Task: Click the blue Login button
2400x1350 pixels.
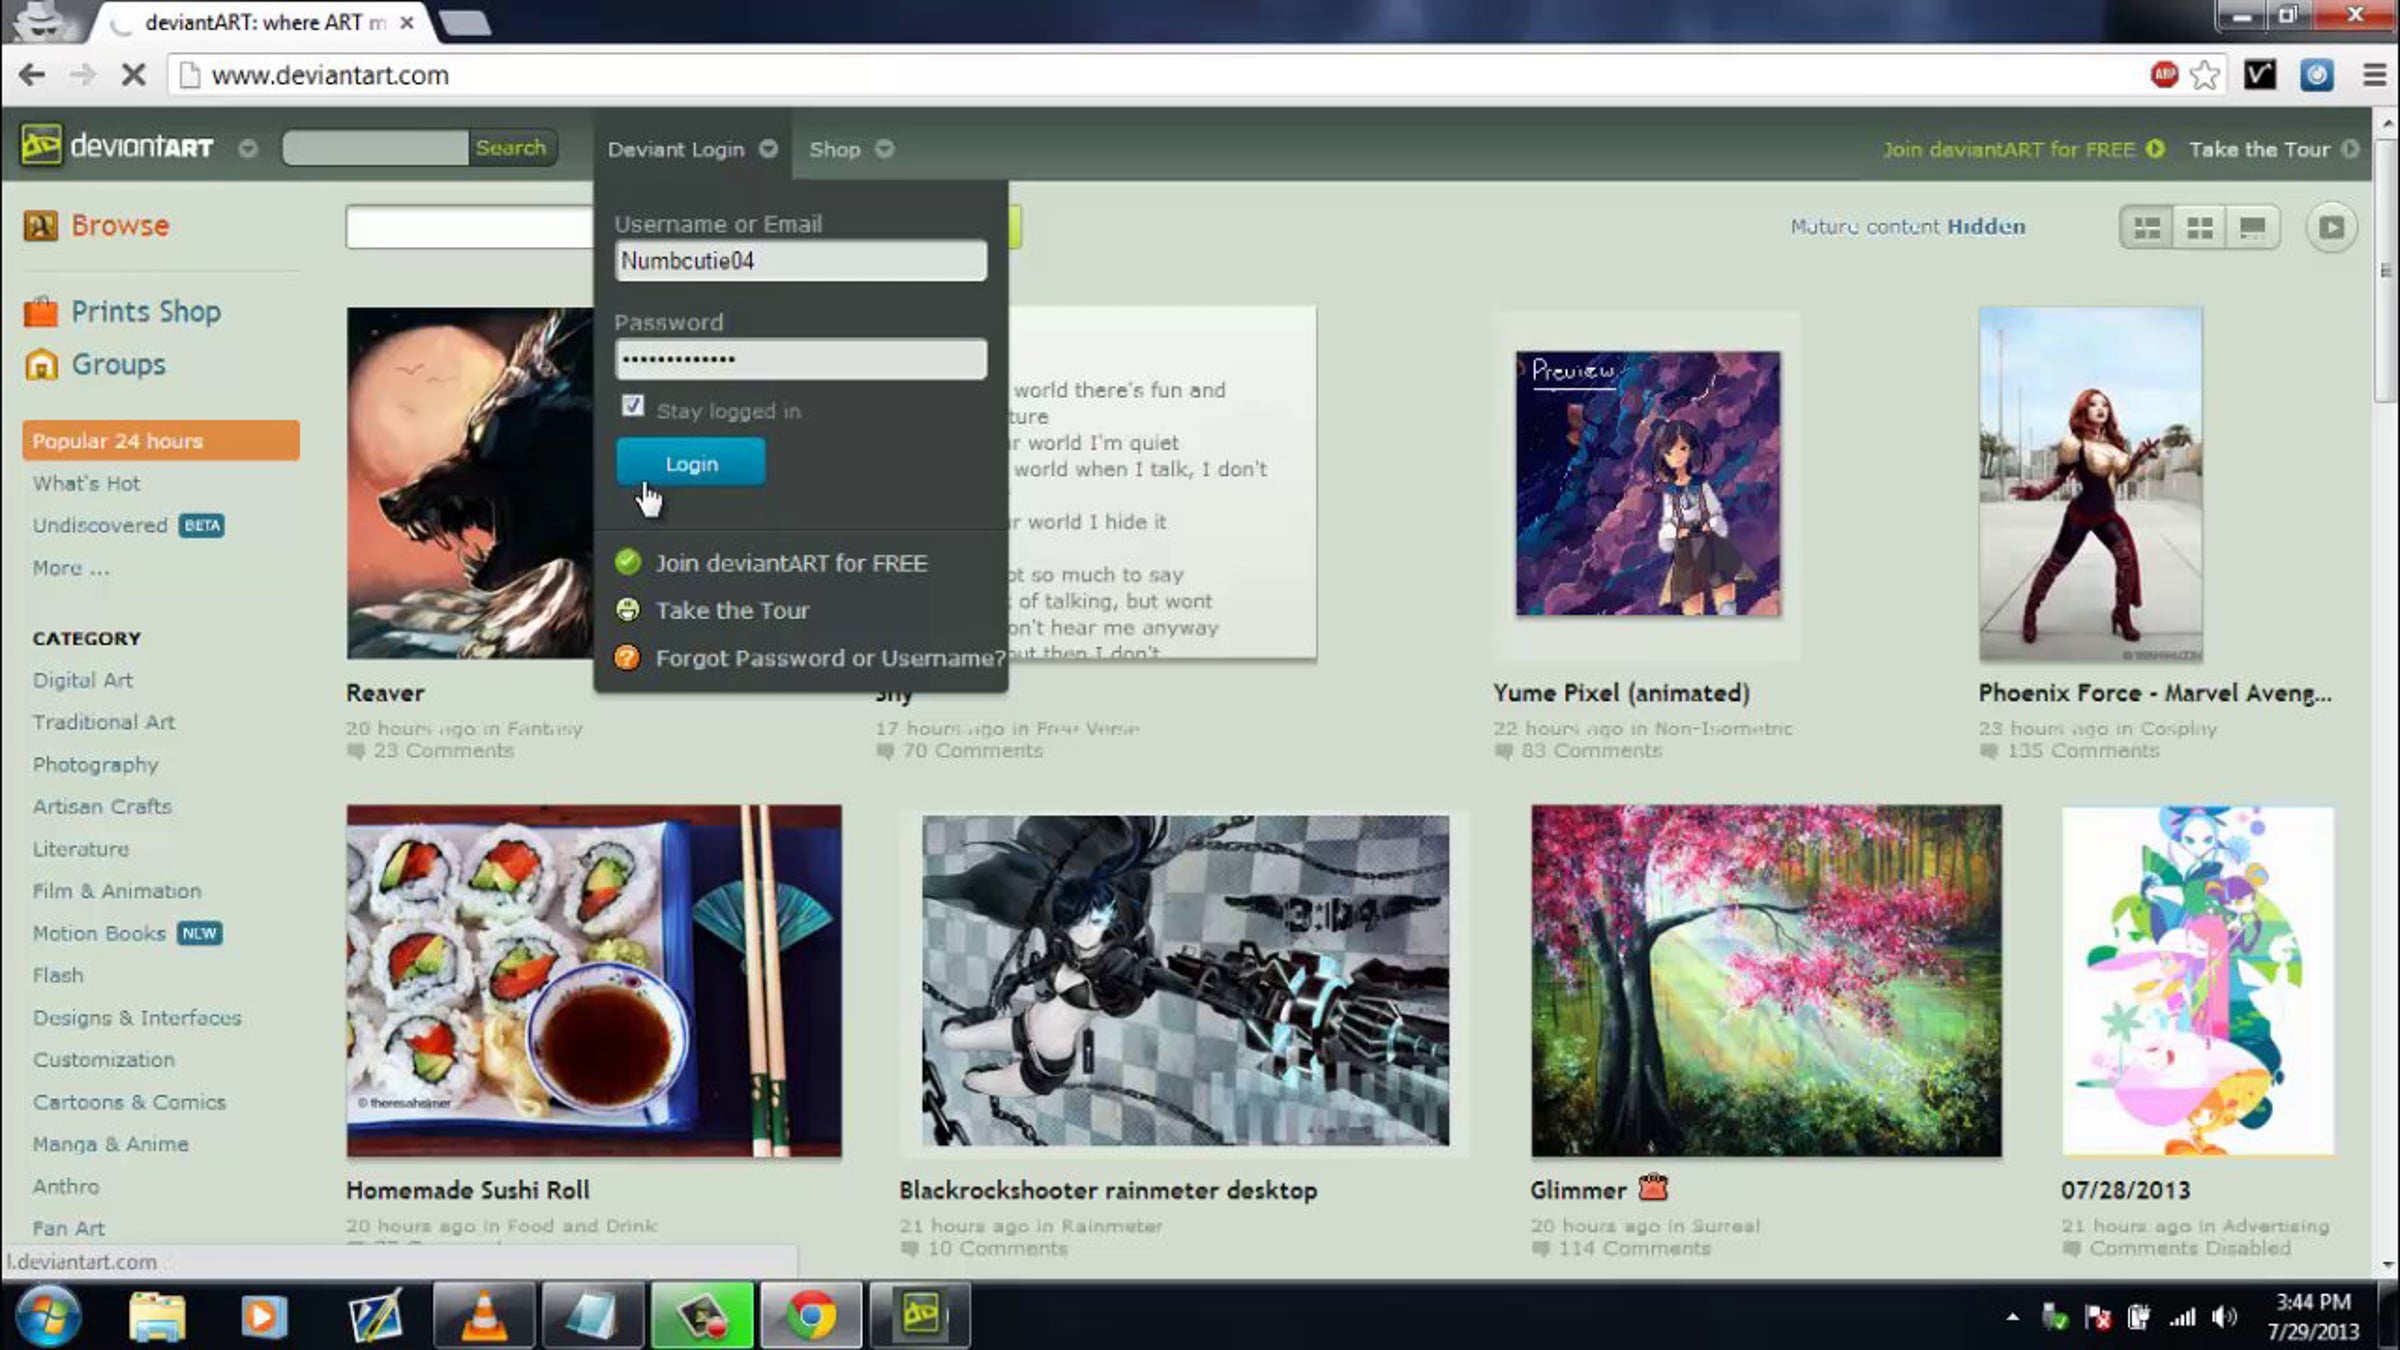Action: 691,463
